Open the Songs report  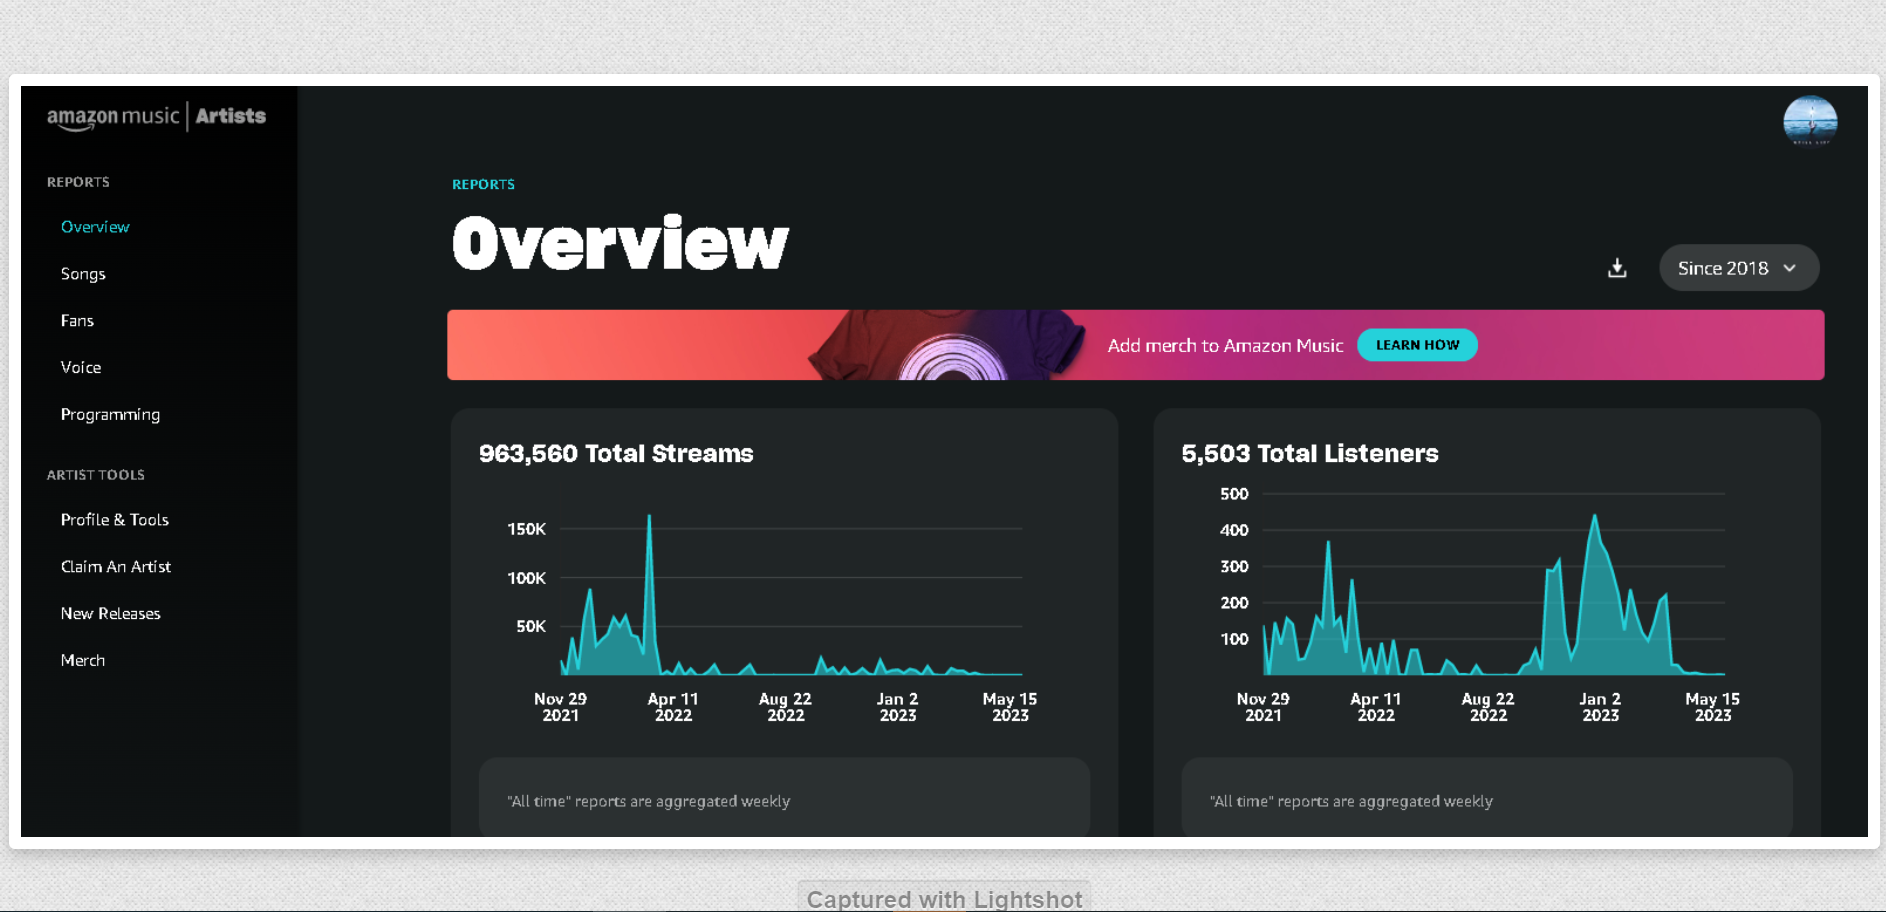coord(83,274)
